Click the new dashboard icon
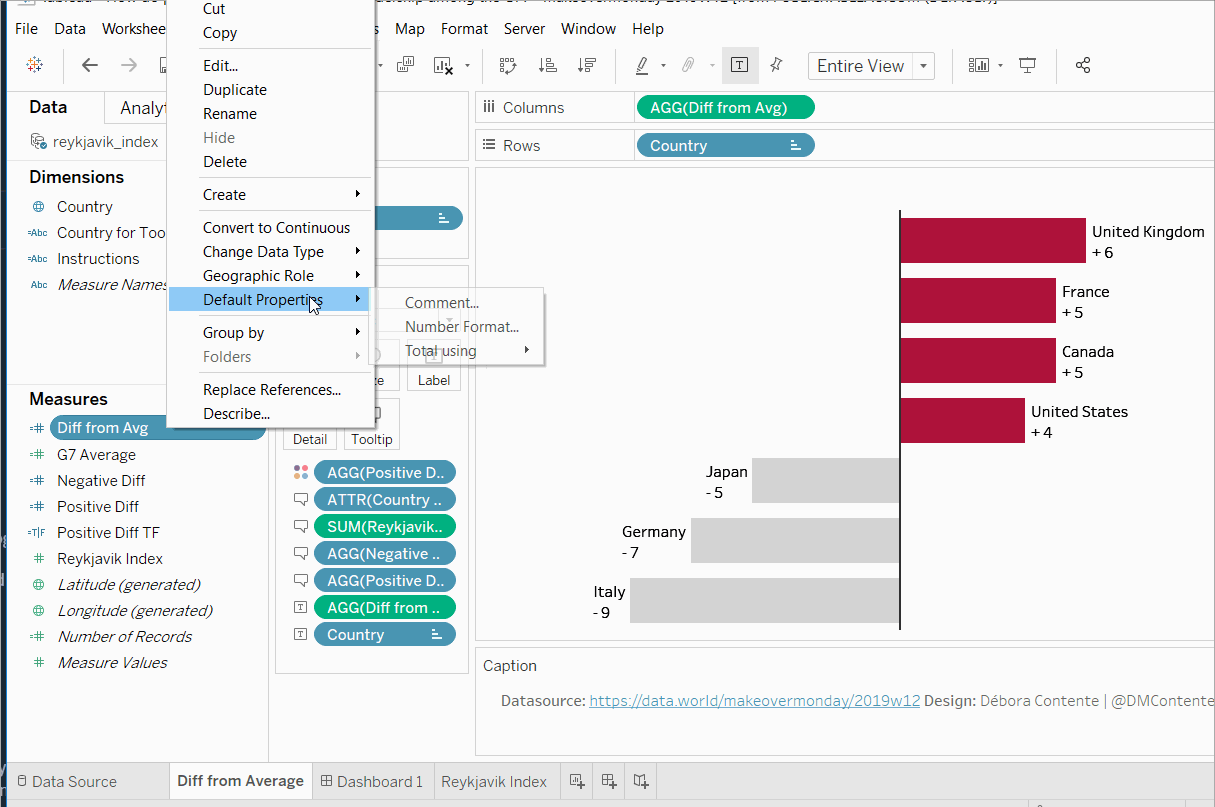 coord(609,781)
